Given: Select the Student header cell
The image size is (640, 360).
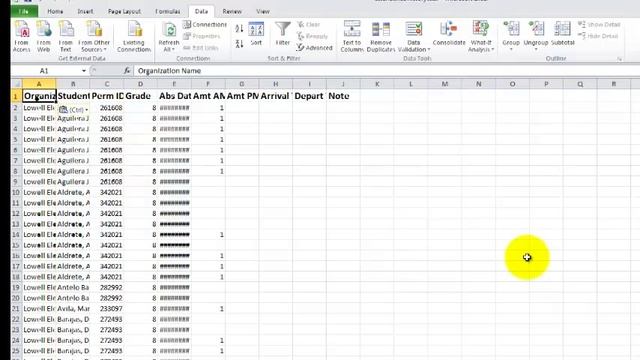Looking at the screenshot, I should [x=73, y=96].
